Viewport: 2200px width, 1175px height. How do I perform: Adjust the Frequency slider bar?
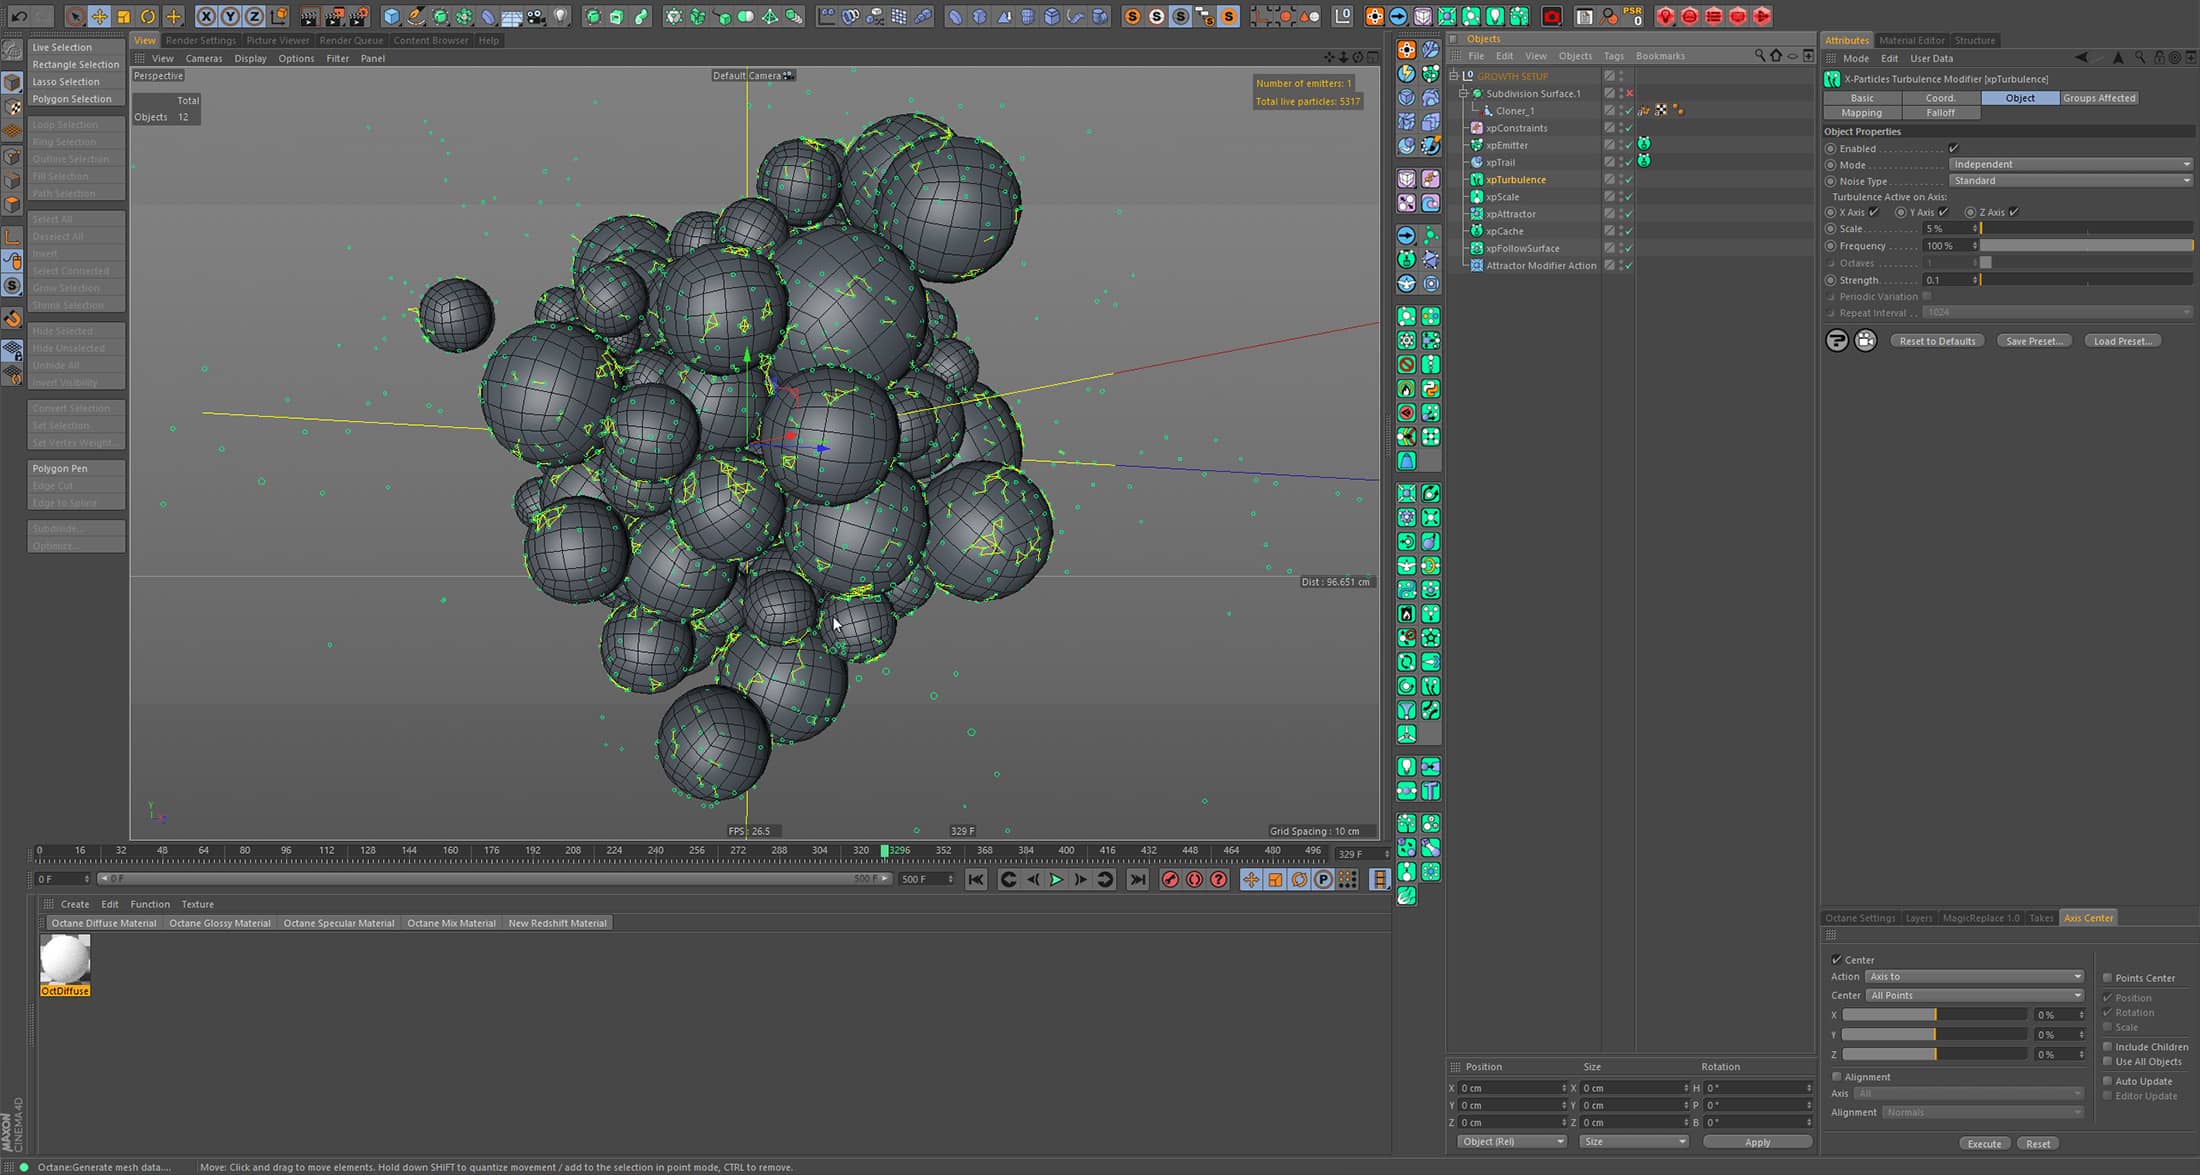click(2086, 246)
